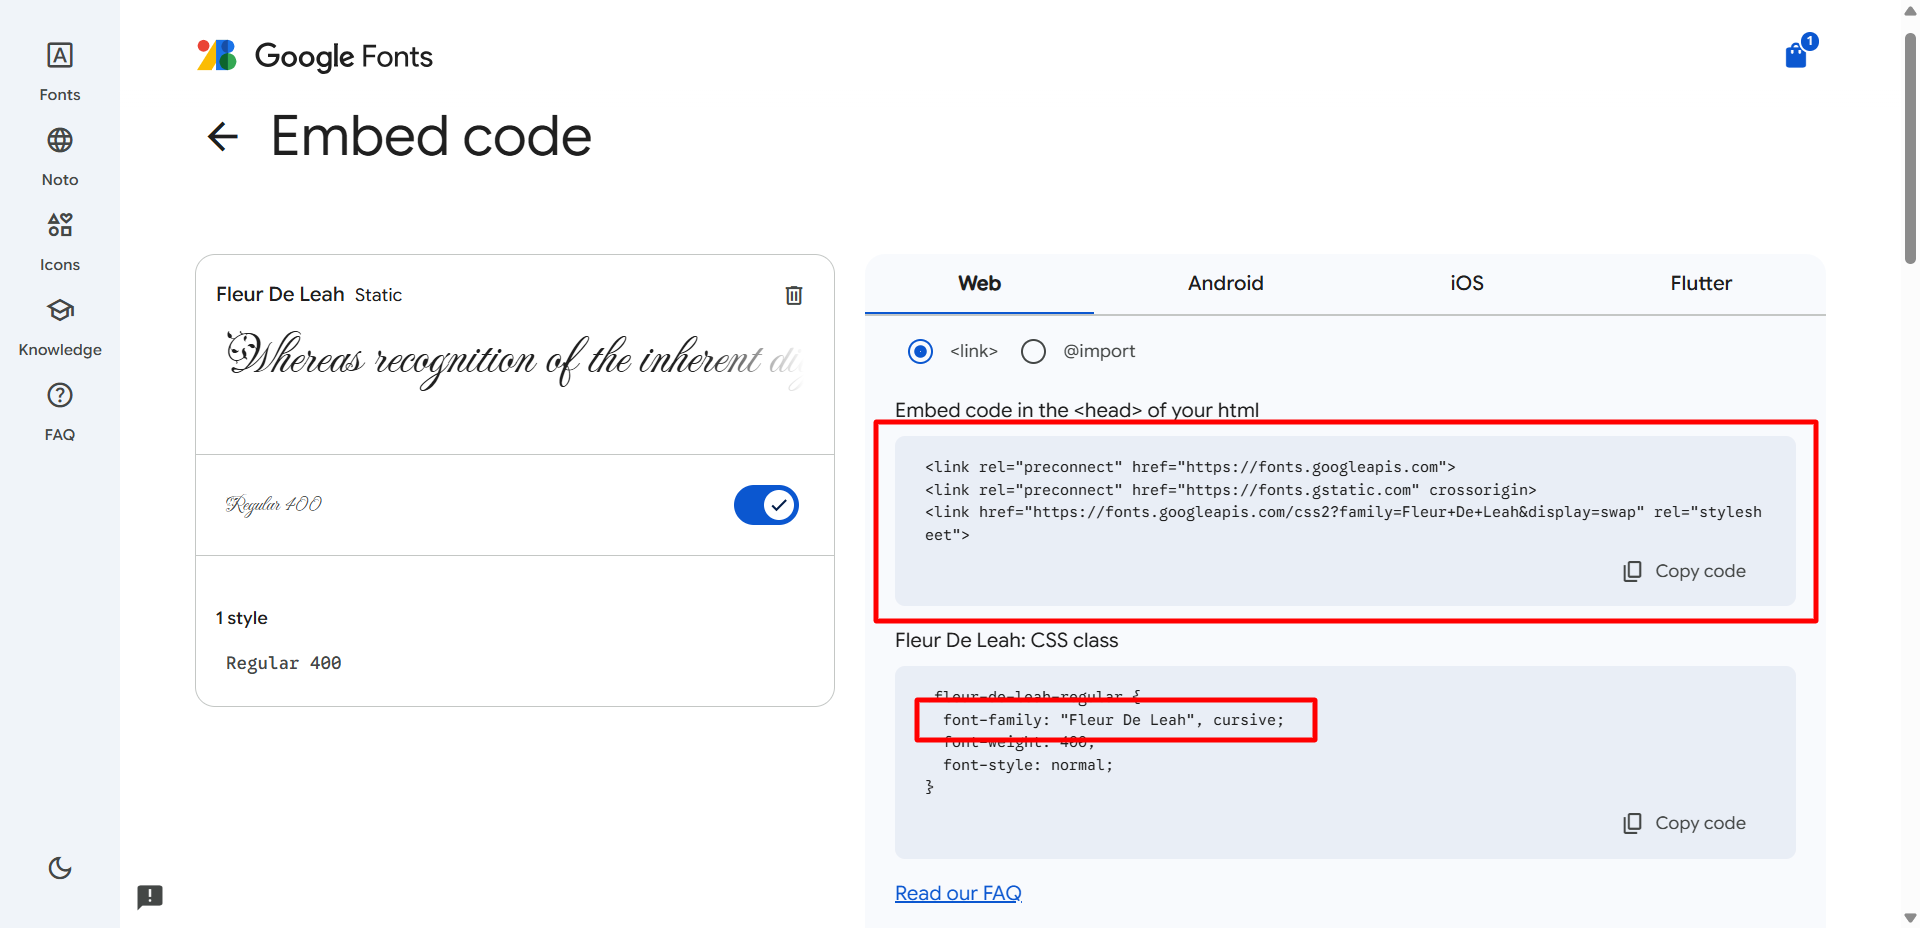Click the Google Fonts logo
This screenshot has height=928, width=1920.
click(315, 56)
